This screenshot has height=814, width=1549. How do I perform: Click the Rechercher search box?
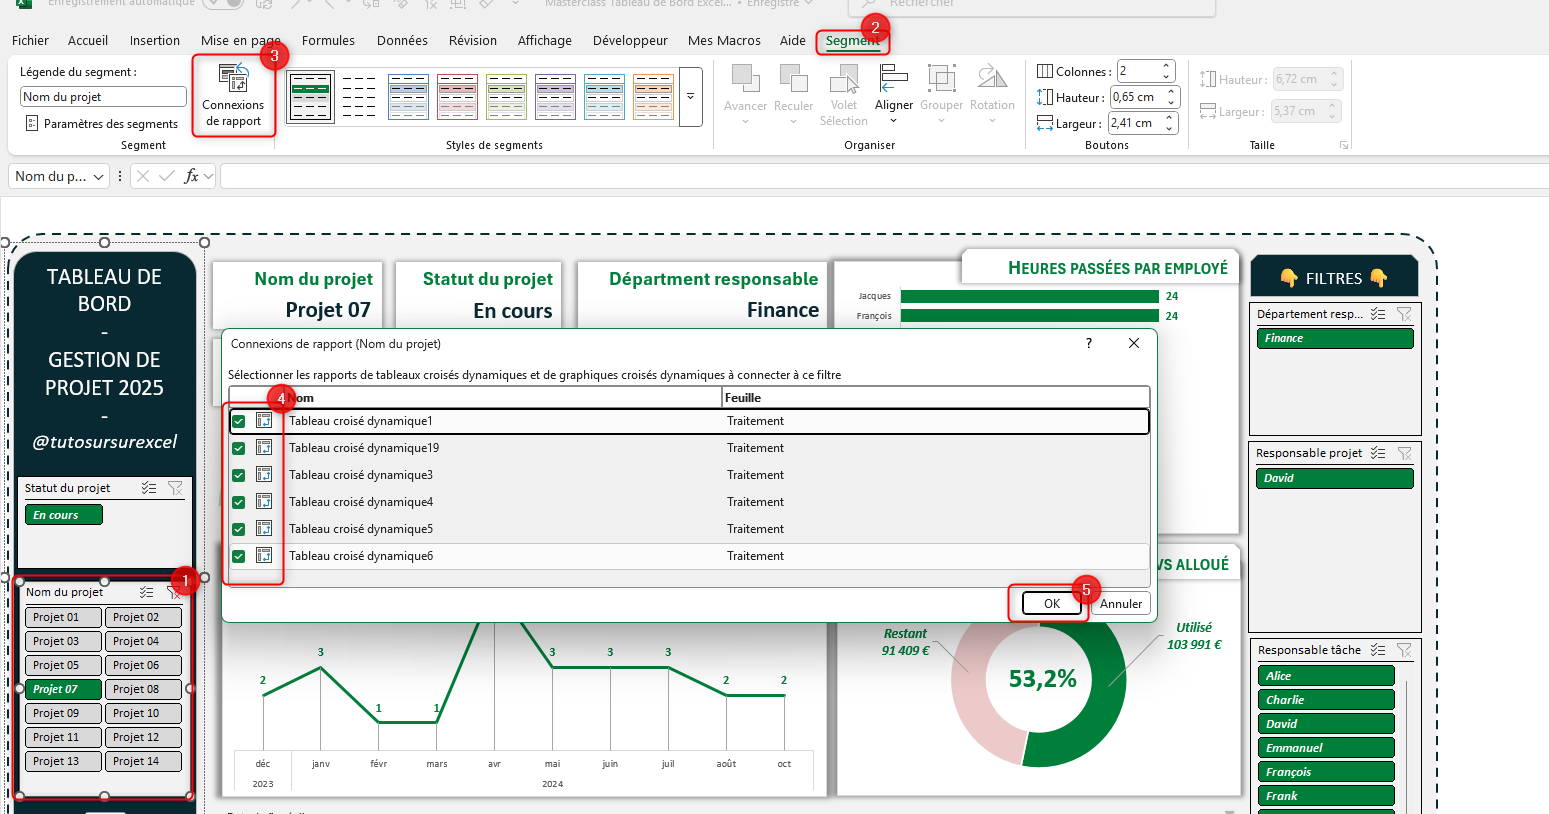click(x=1032, y=5)
